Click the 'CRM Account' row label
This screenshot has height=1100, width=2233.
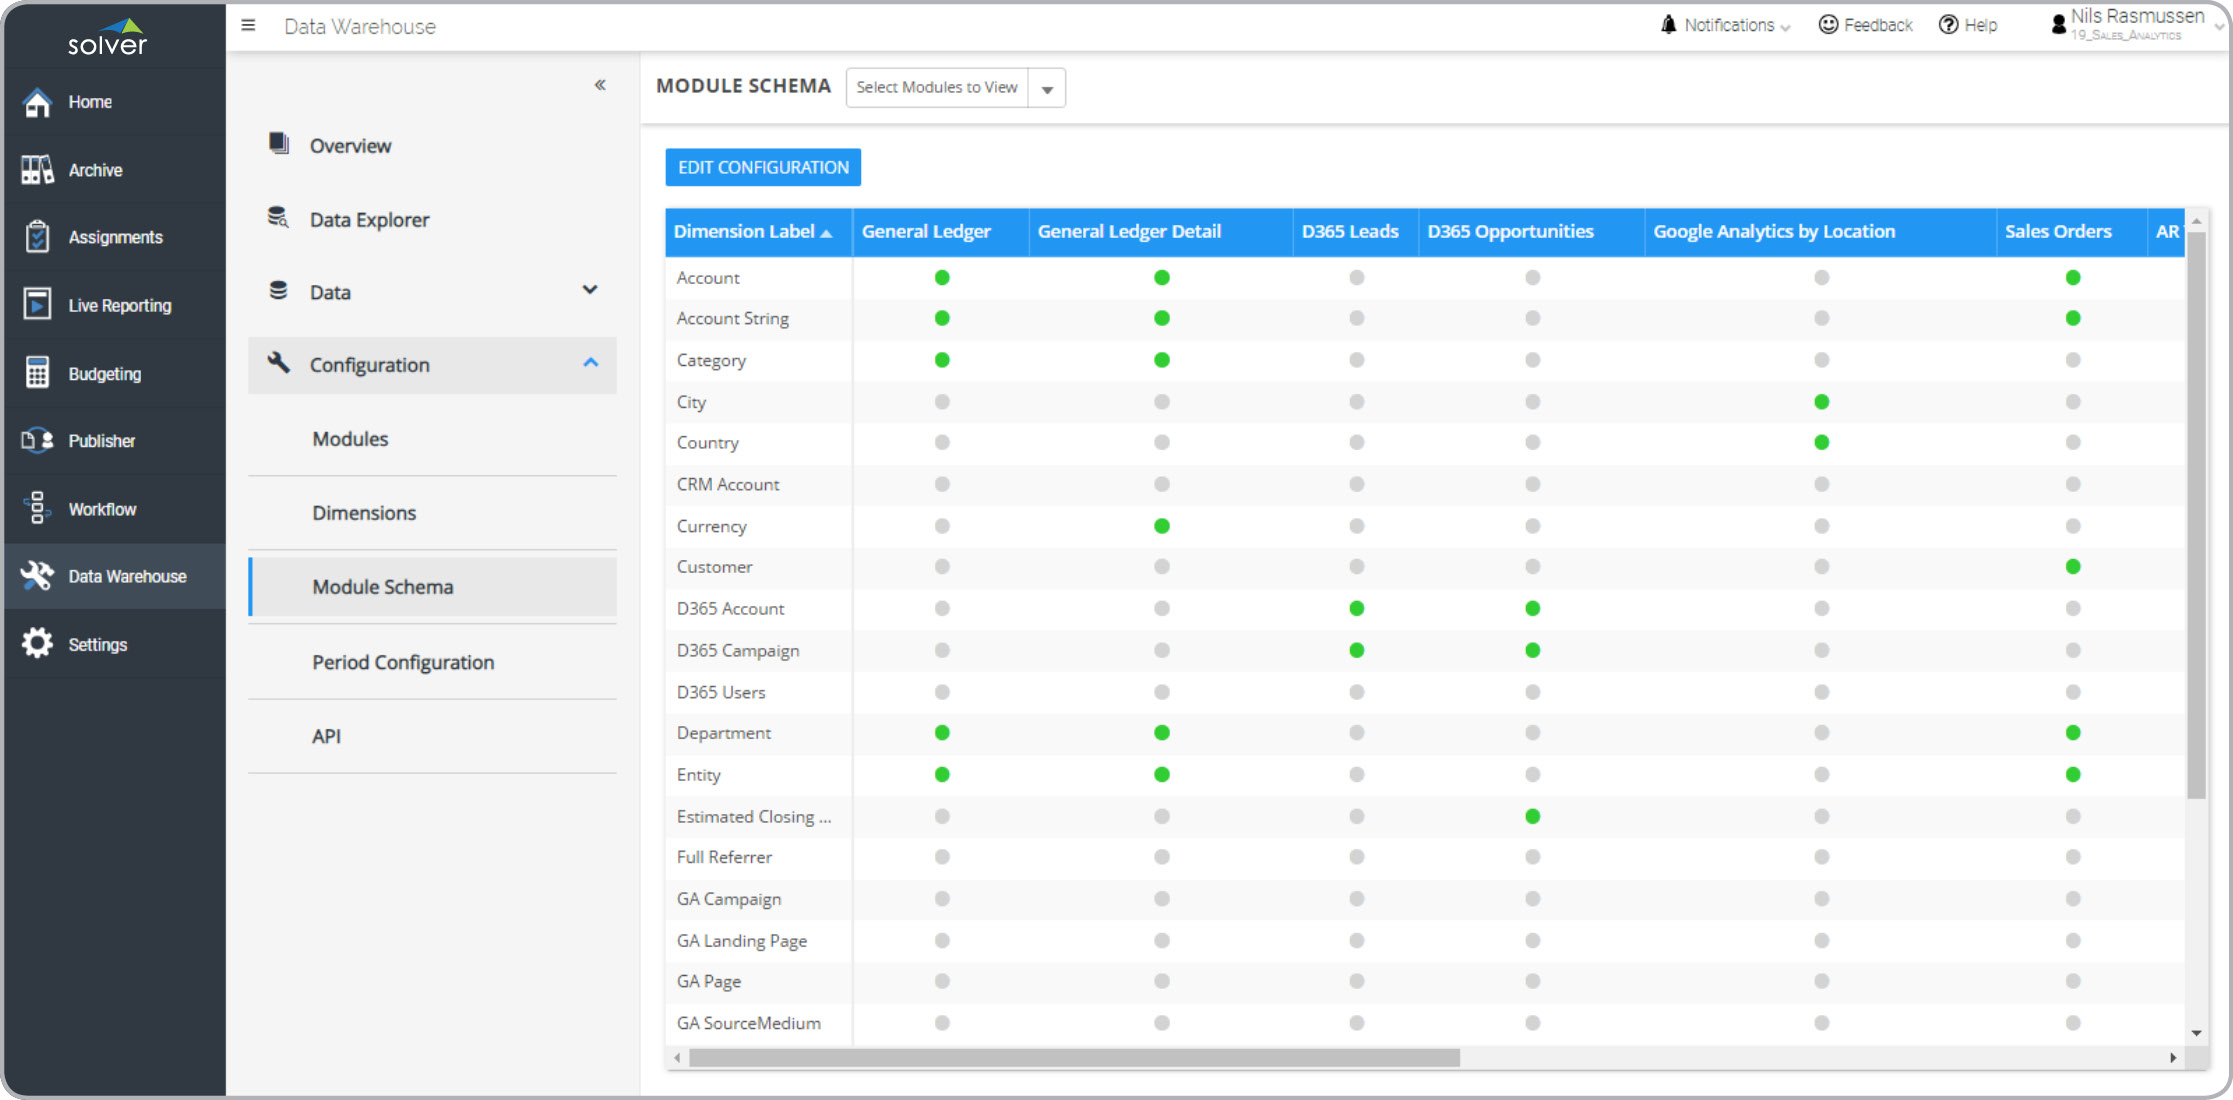tap(727, 484)
